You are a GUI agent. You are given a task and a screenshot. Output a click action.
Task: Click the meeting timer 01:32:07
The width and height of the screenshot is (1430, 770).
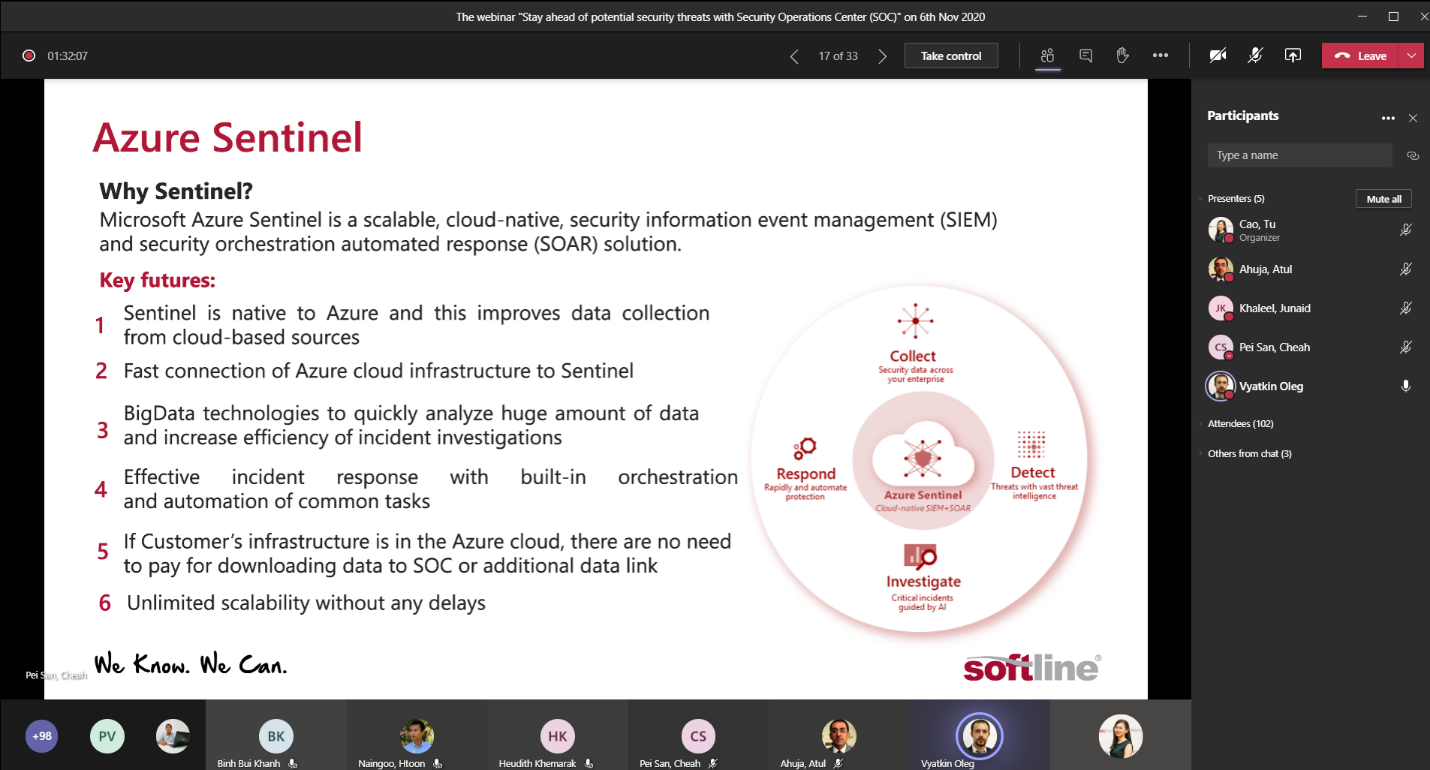tap(68, 56)
